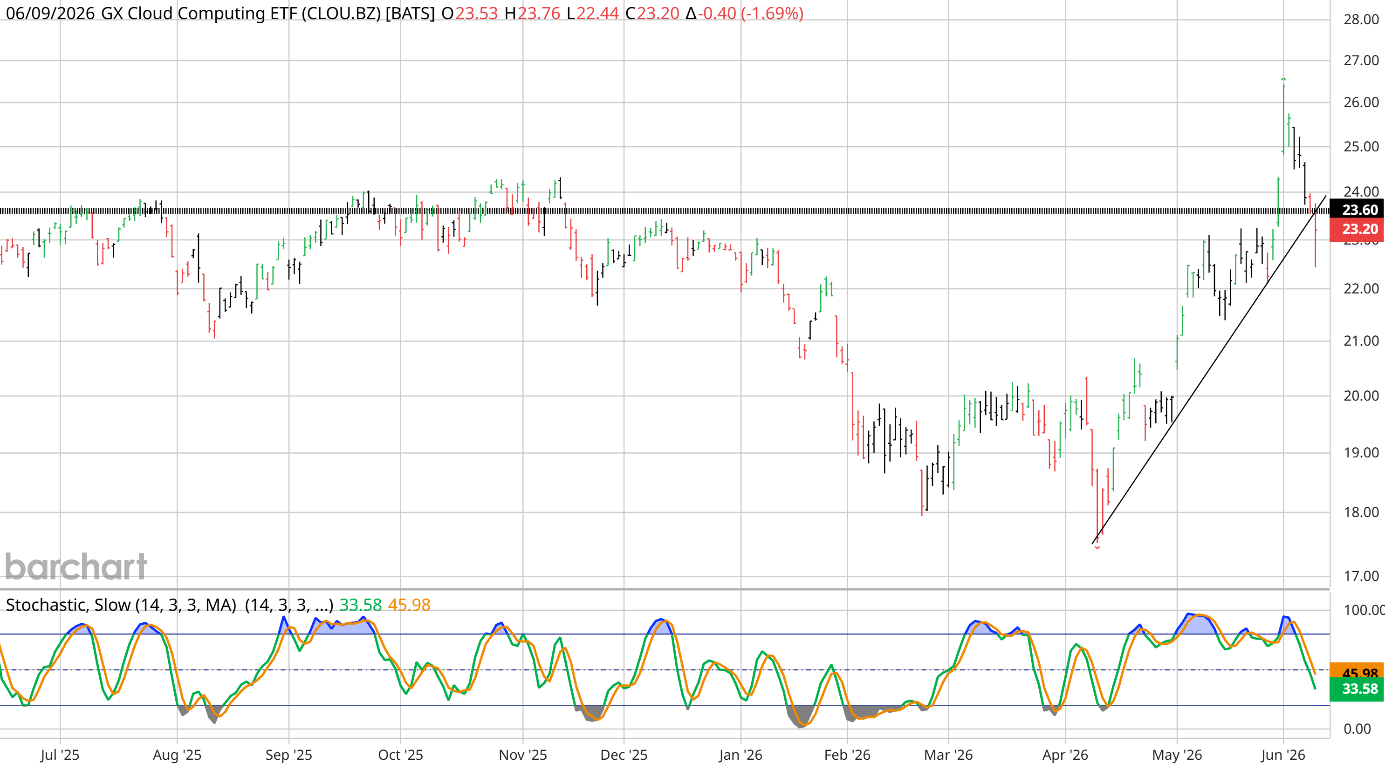The image size is (1385, 770).
Task: Click the 18.00 price axis label
Action: click(x=1362, y=513)
